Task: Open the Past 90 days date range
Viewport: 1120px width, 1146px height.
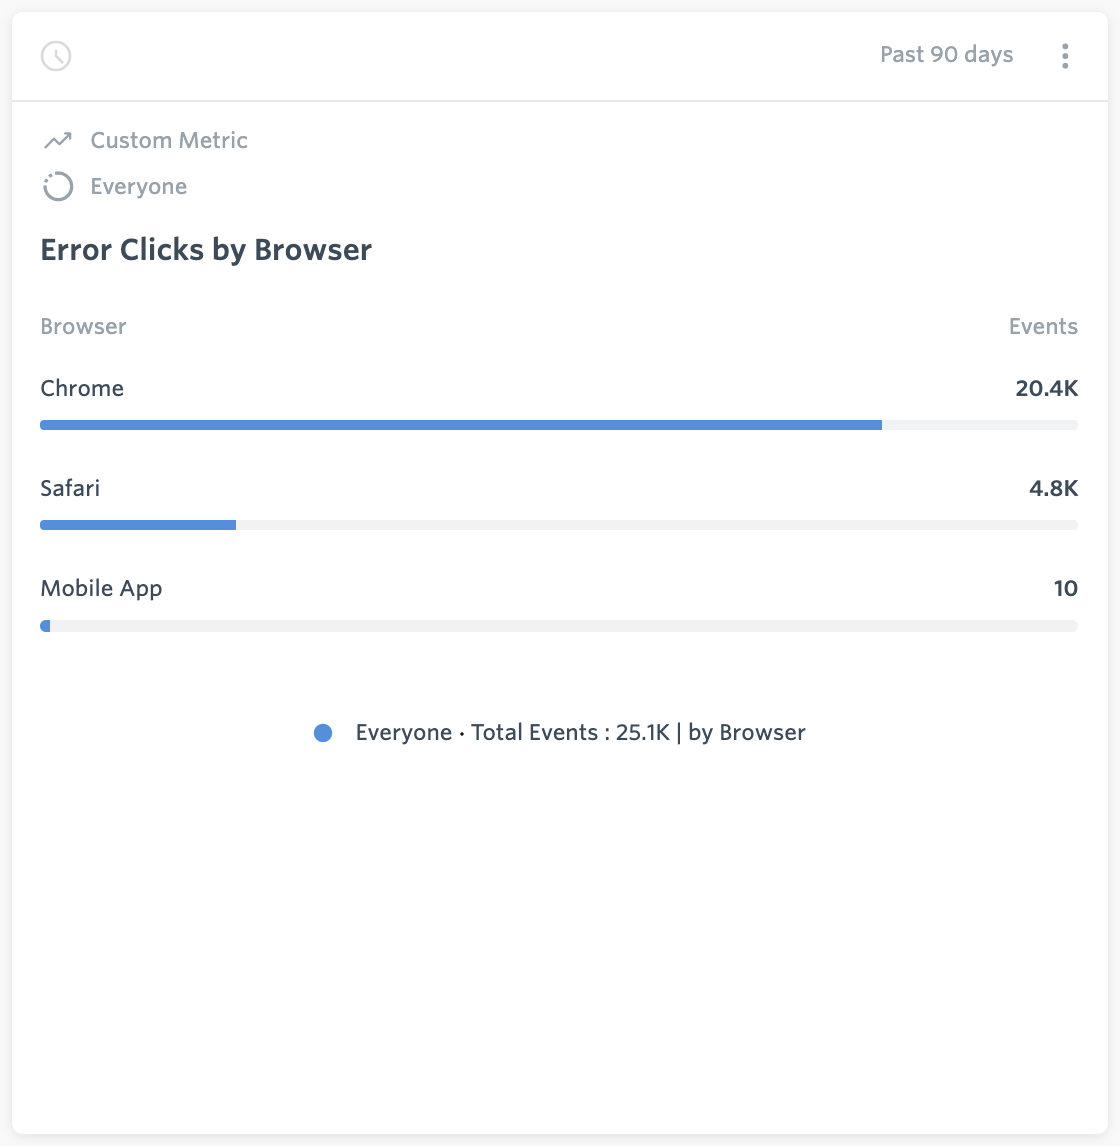Action: point(946,55)
